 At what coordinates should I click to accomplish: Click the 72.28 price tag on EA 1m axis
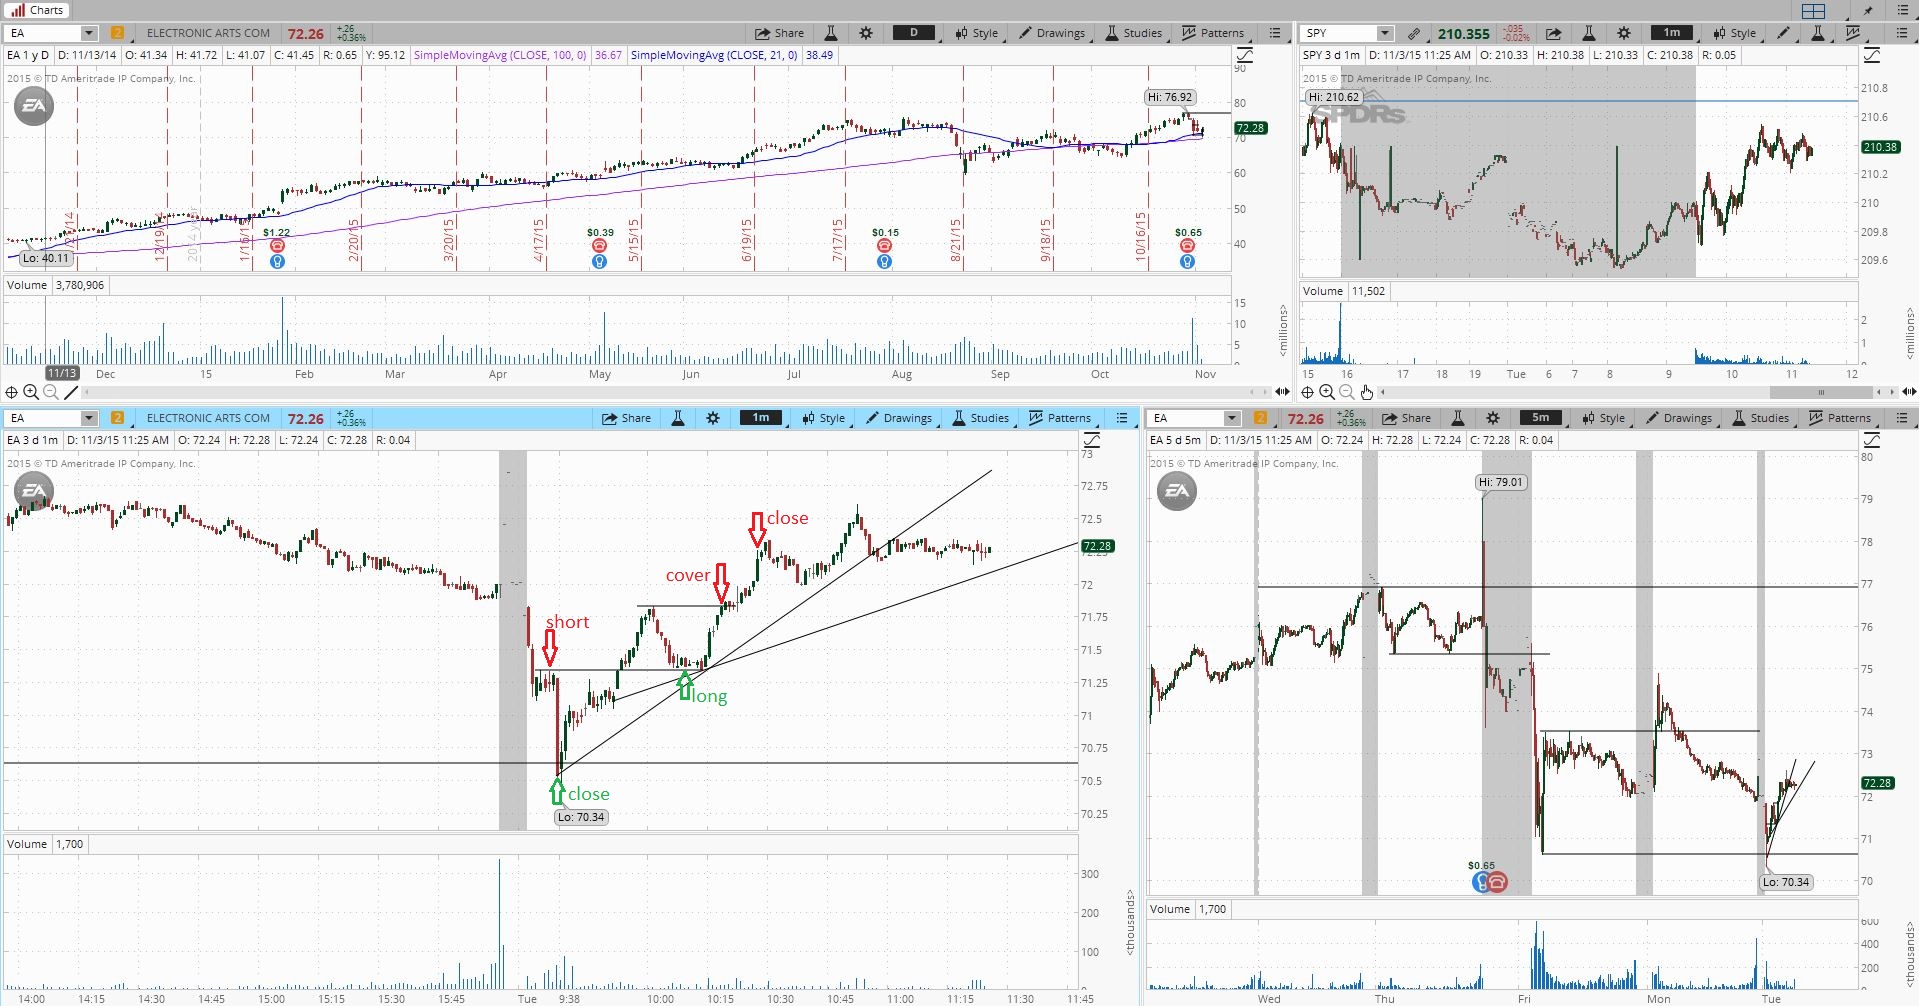[x=1098, y=546]
